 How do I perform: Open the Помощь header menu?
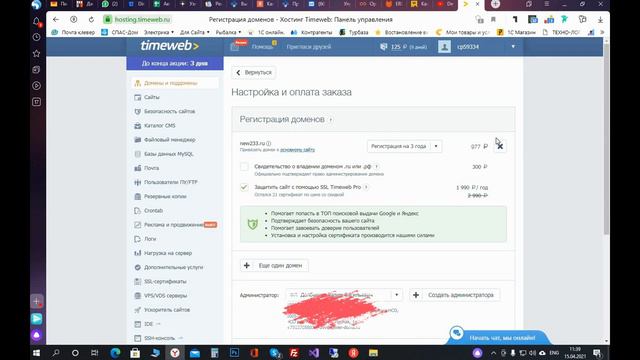263,47
